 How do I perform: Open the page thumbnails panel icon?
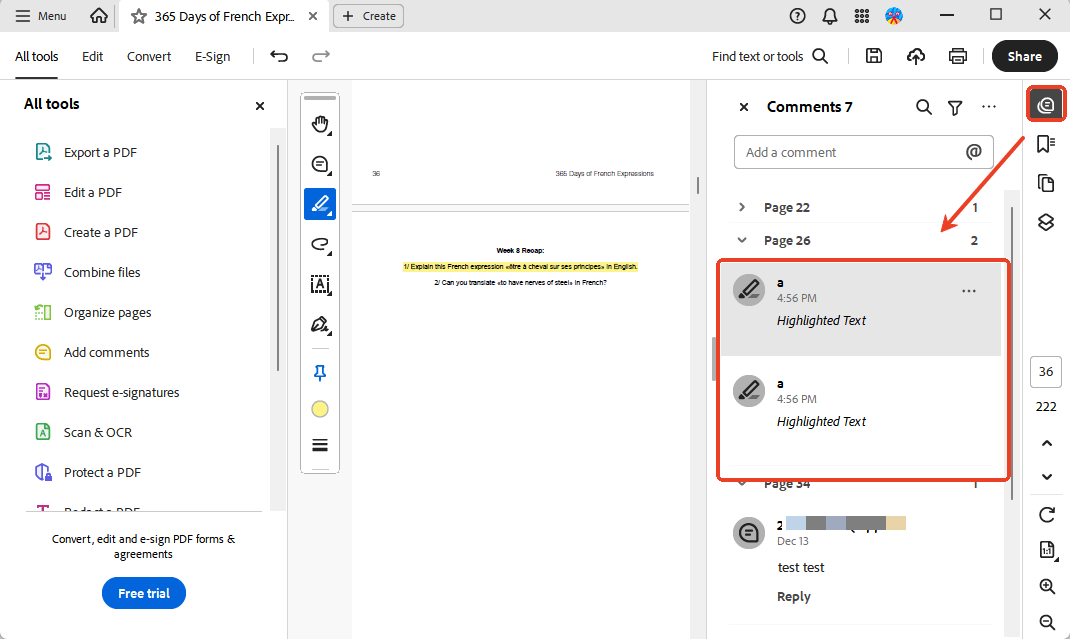coord(1046,183)
